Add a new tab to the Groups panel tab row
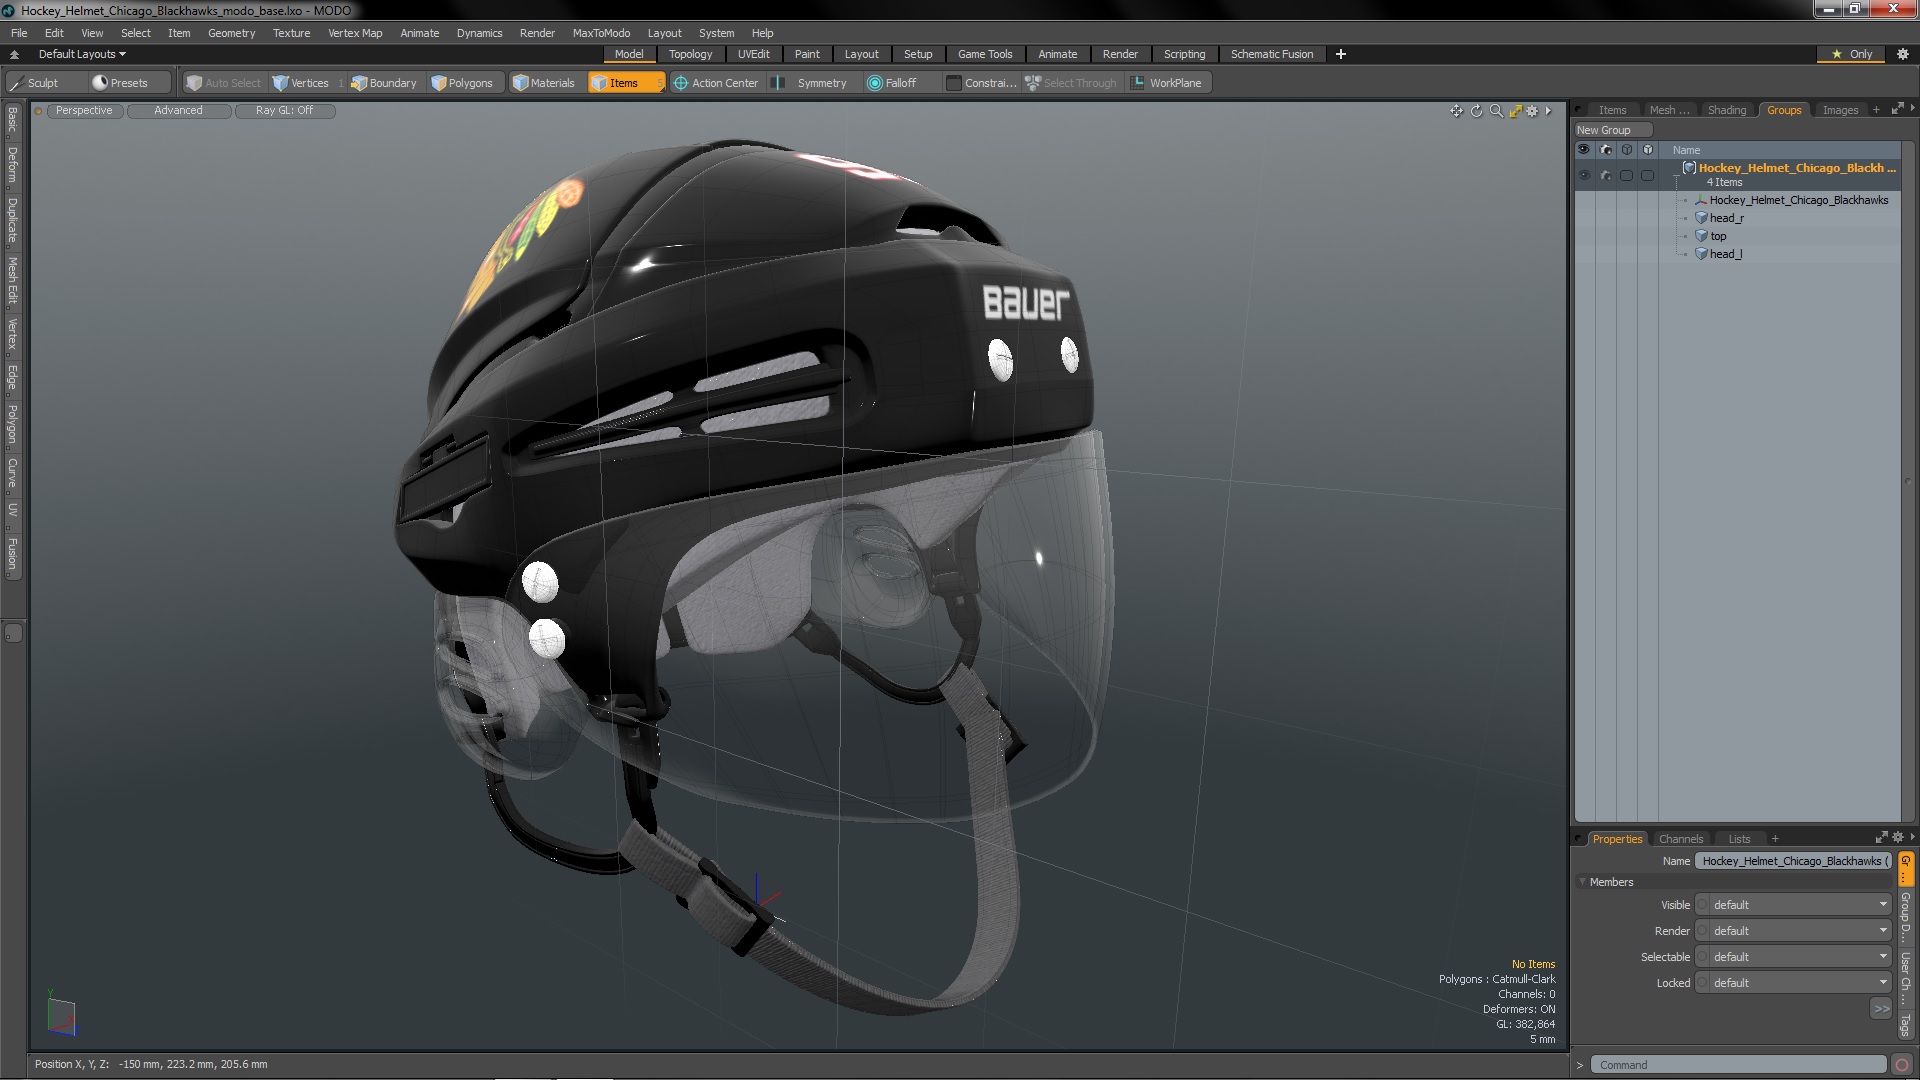 click(1876, 110)
